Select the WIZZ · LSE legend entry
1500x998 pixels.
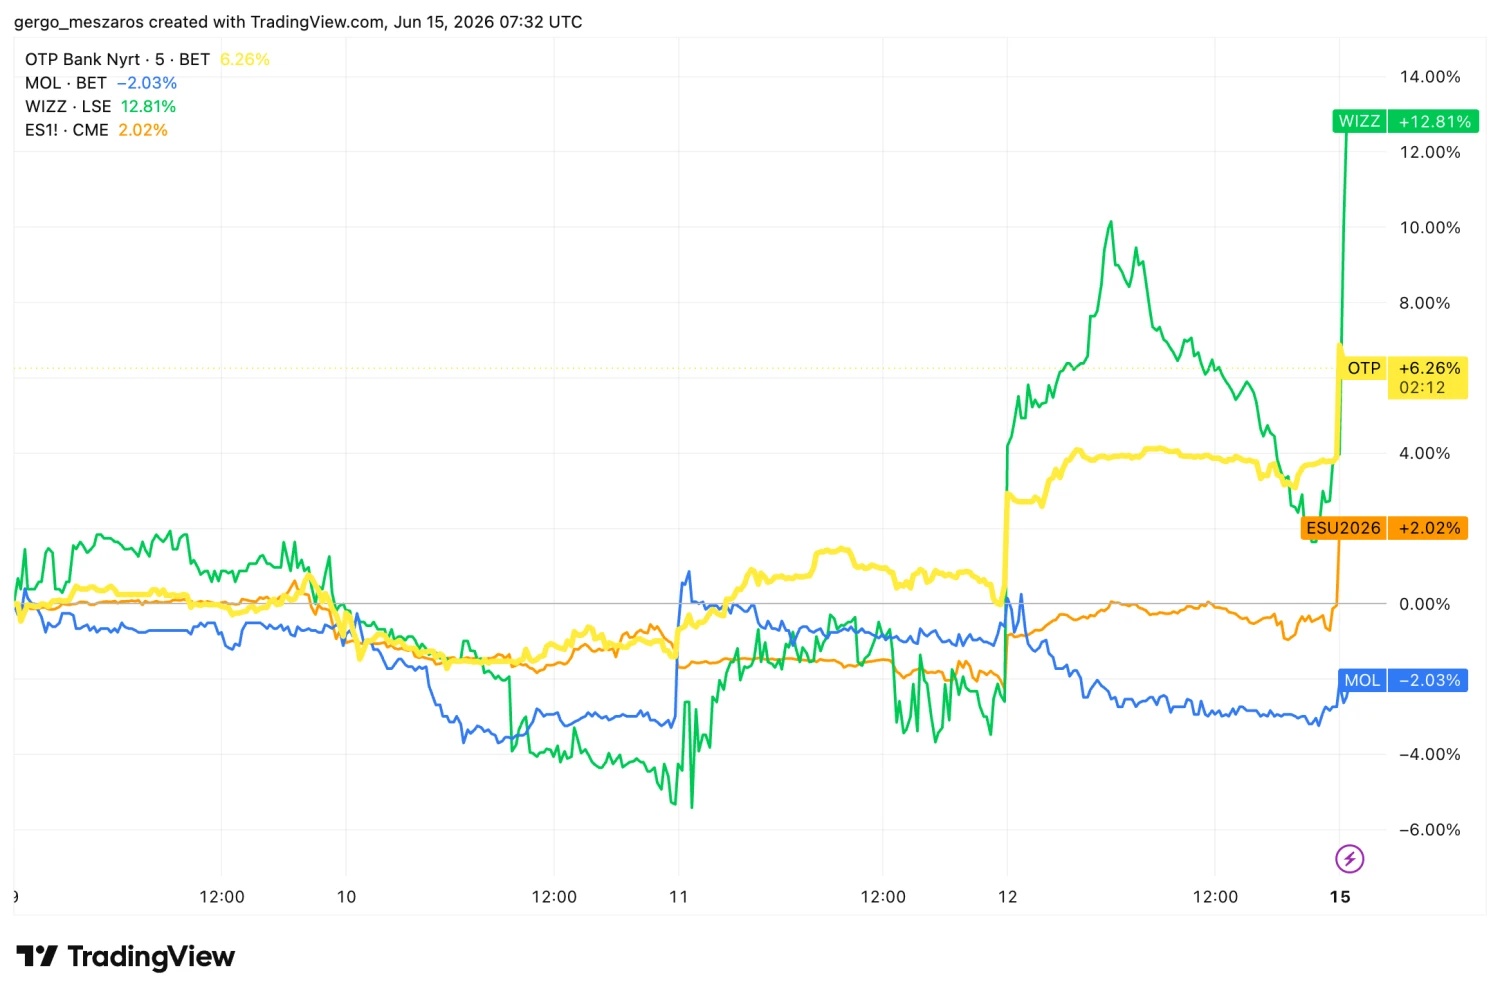point(67,106)
